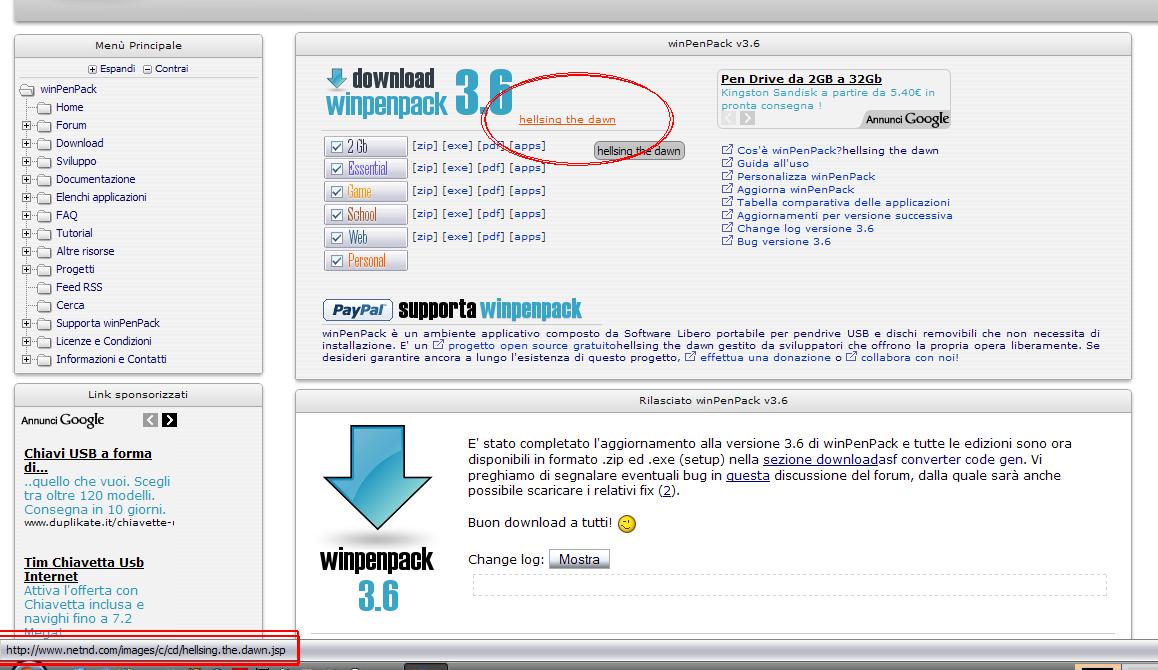Open Tabella comparativa delle applicazioni link
This screenshot has width=1158, height=670.
tap(843, 202)
